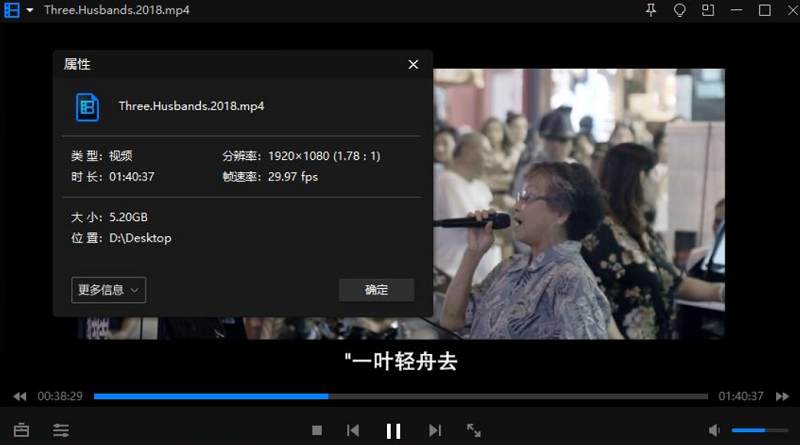Enter fullscreen mode
The width and height of the screenshot is (800, 445).
474,431
